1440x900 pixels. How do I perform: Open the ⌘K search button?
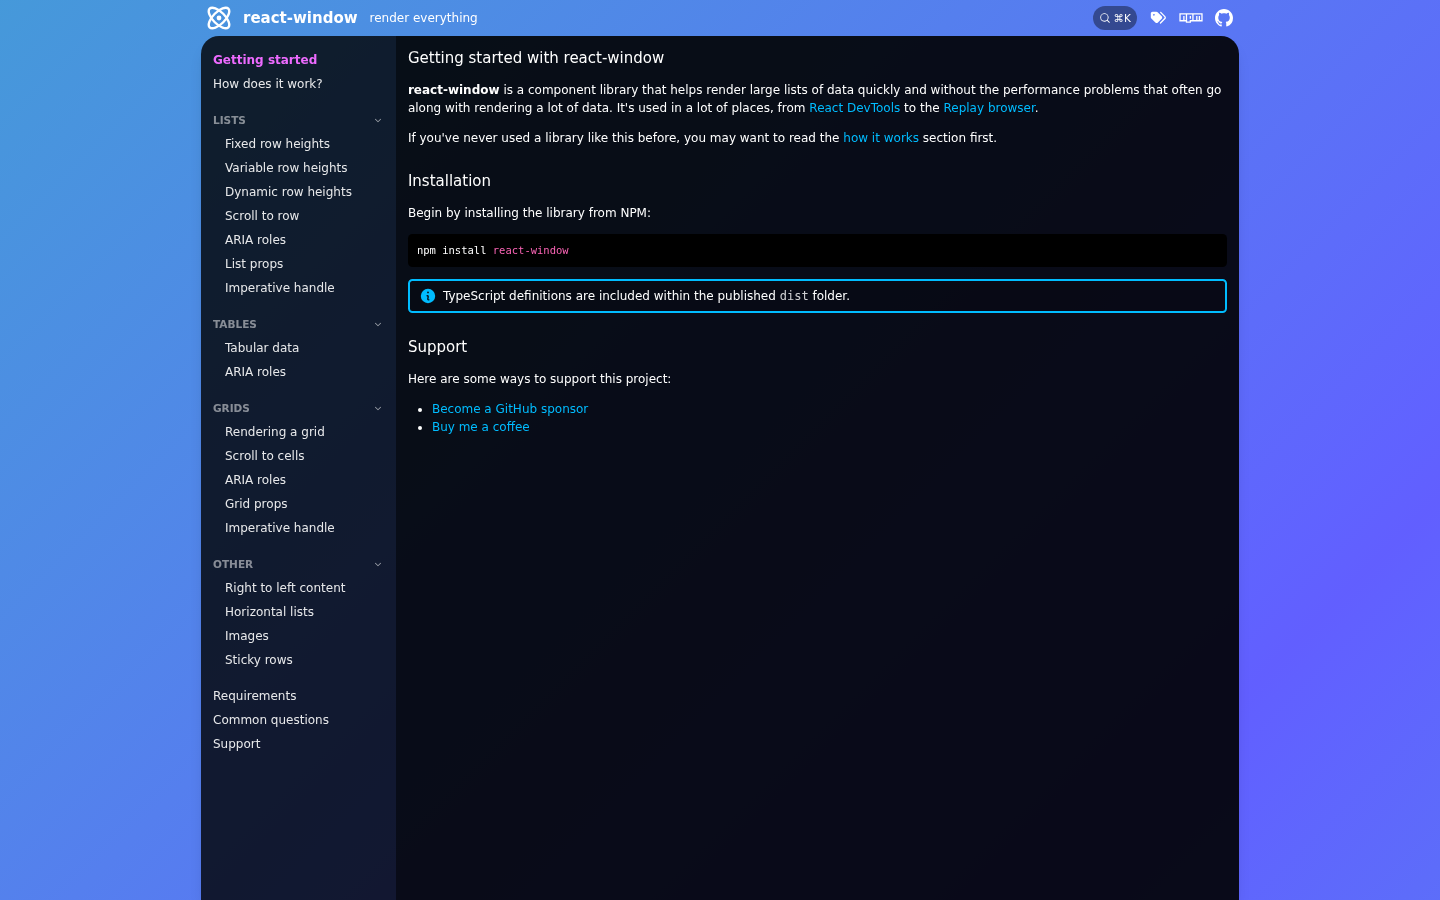[x=1115, y=18]
